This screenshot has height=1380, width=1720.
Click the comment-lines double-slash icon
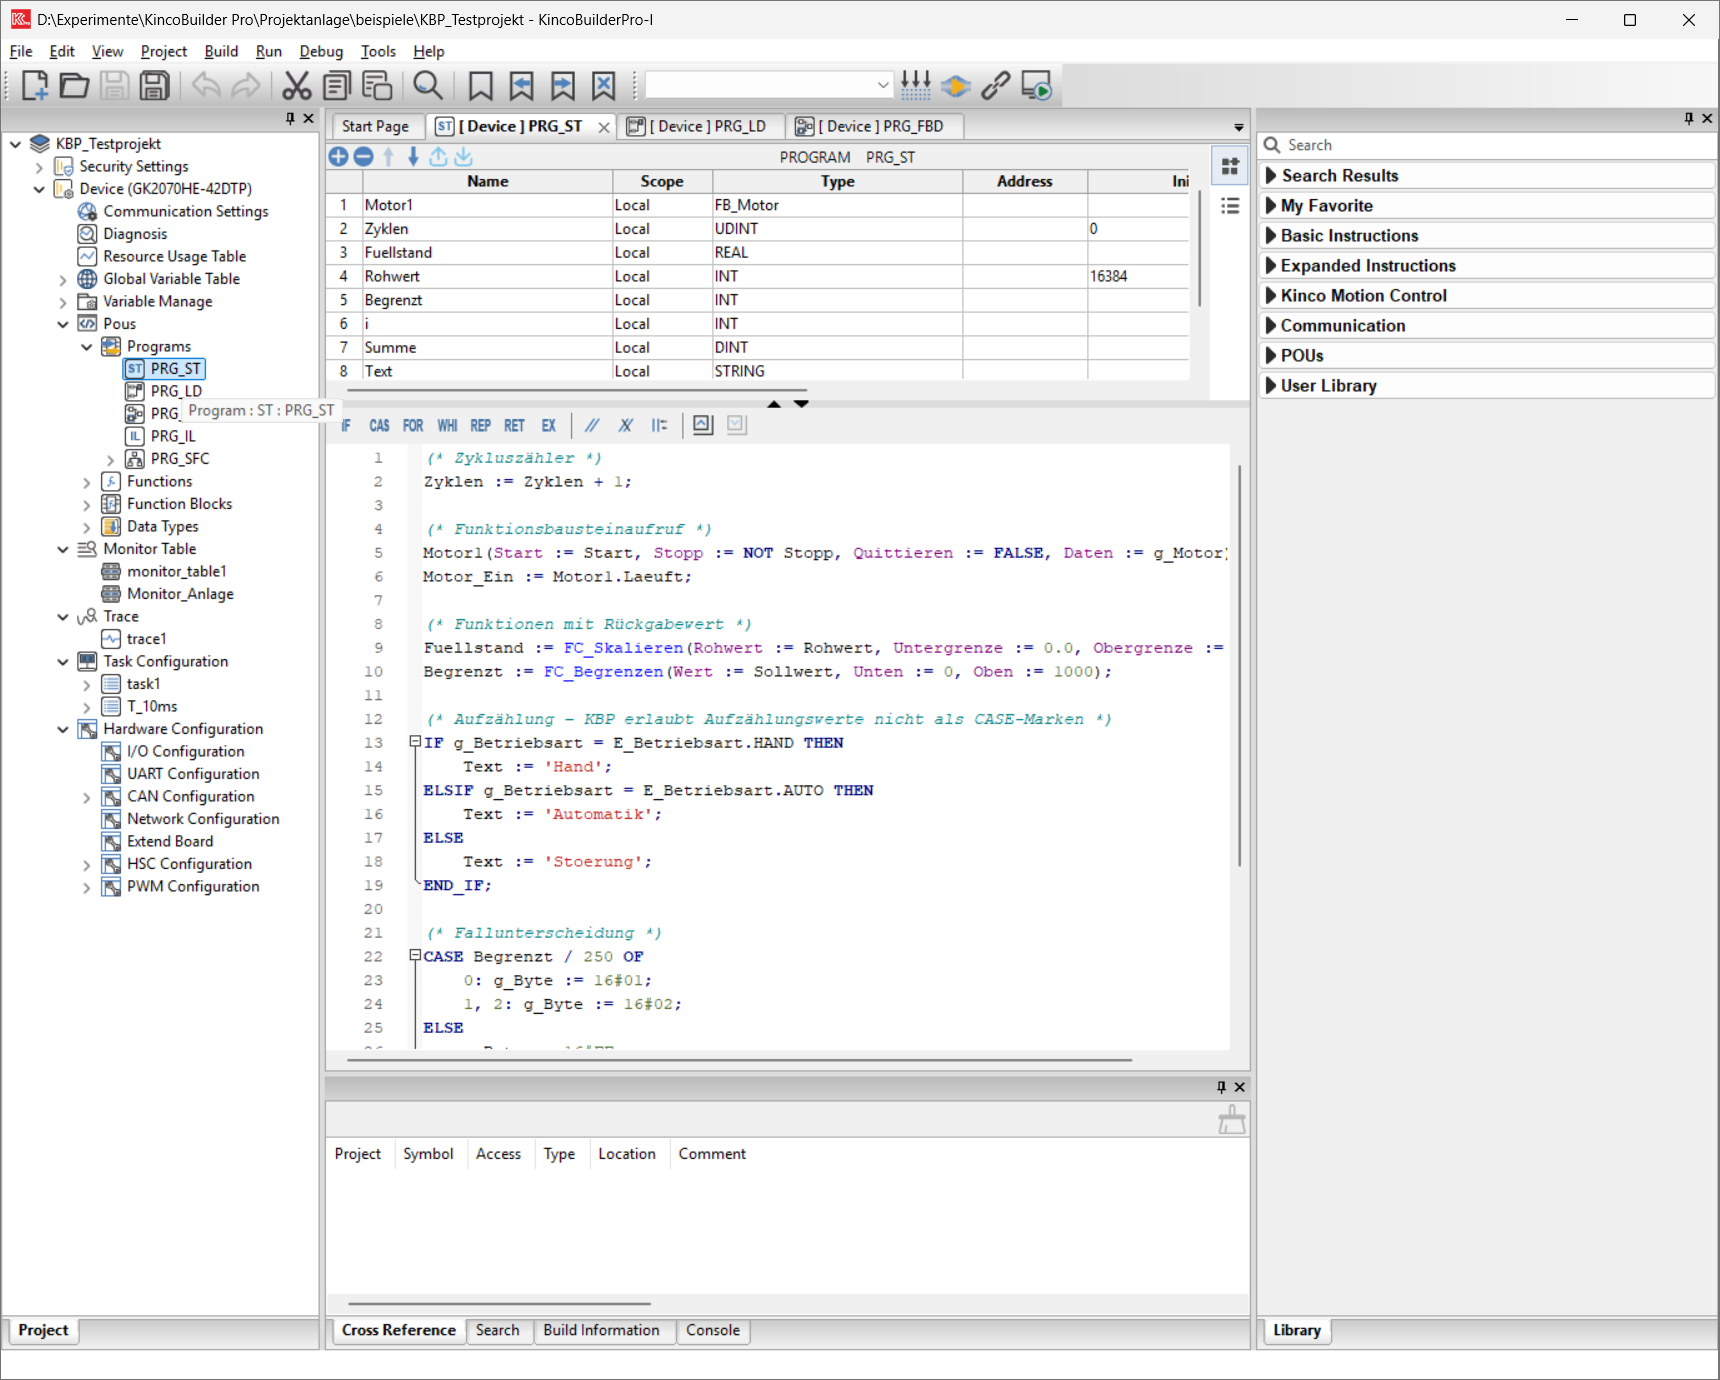click(x=592, y=426)
